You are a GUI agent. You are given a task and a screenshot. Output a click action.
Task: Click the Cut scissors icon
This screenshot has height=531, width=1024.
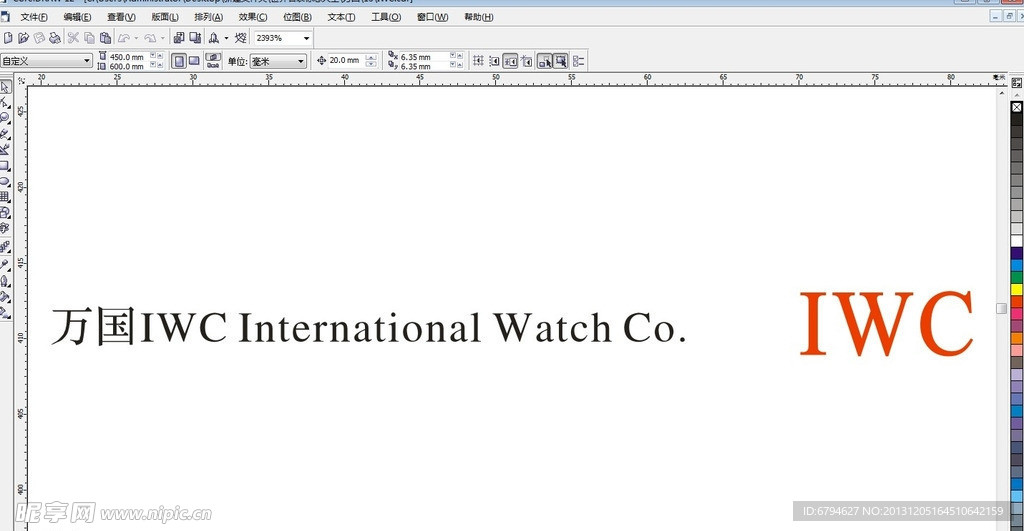tap(73, 38)
